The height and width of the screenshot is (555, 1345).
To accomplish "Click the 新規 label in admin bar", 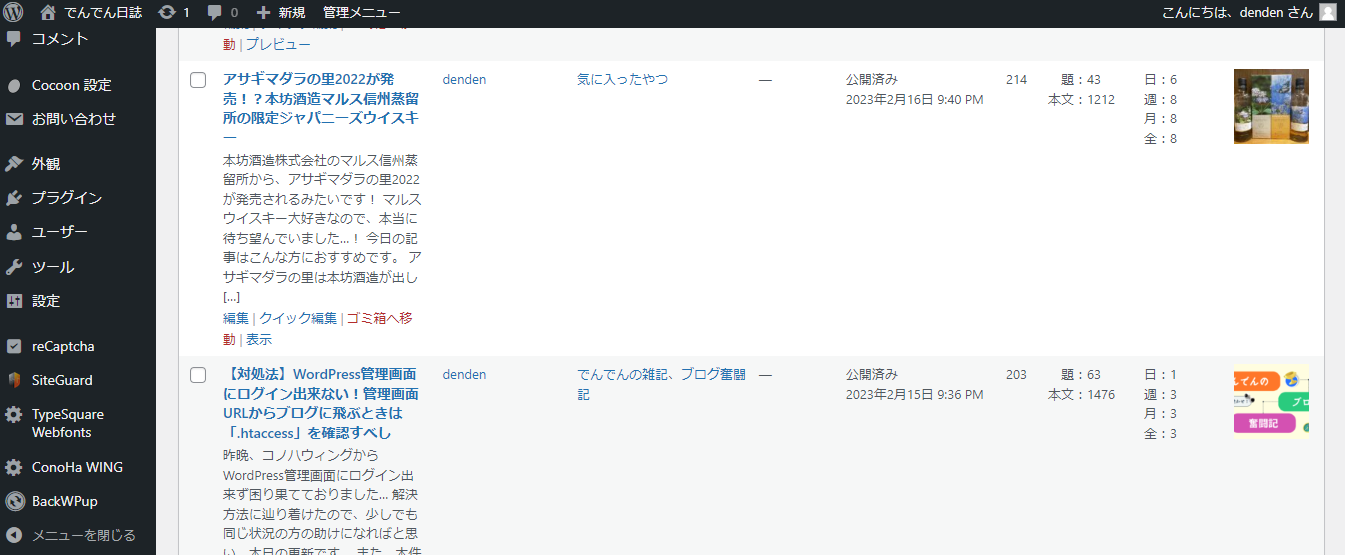I will tap(292, 13).
